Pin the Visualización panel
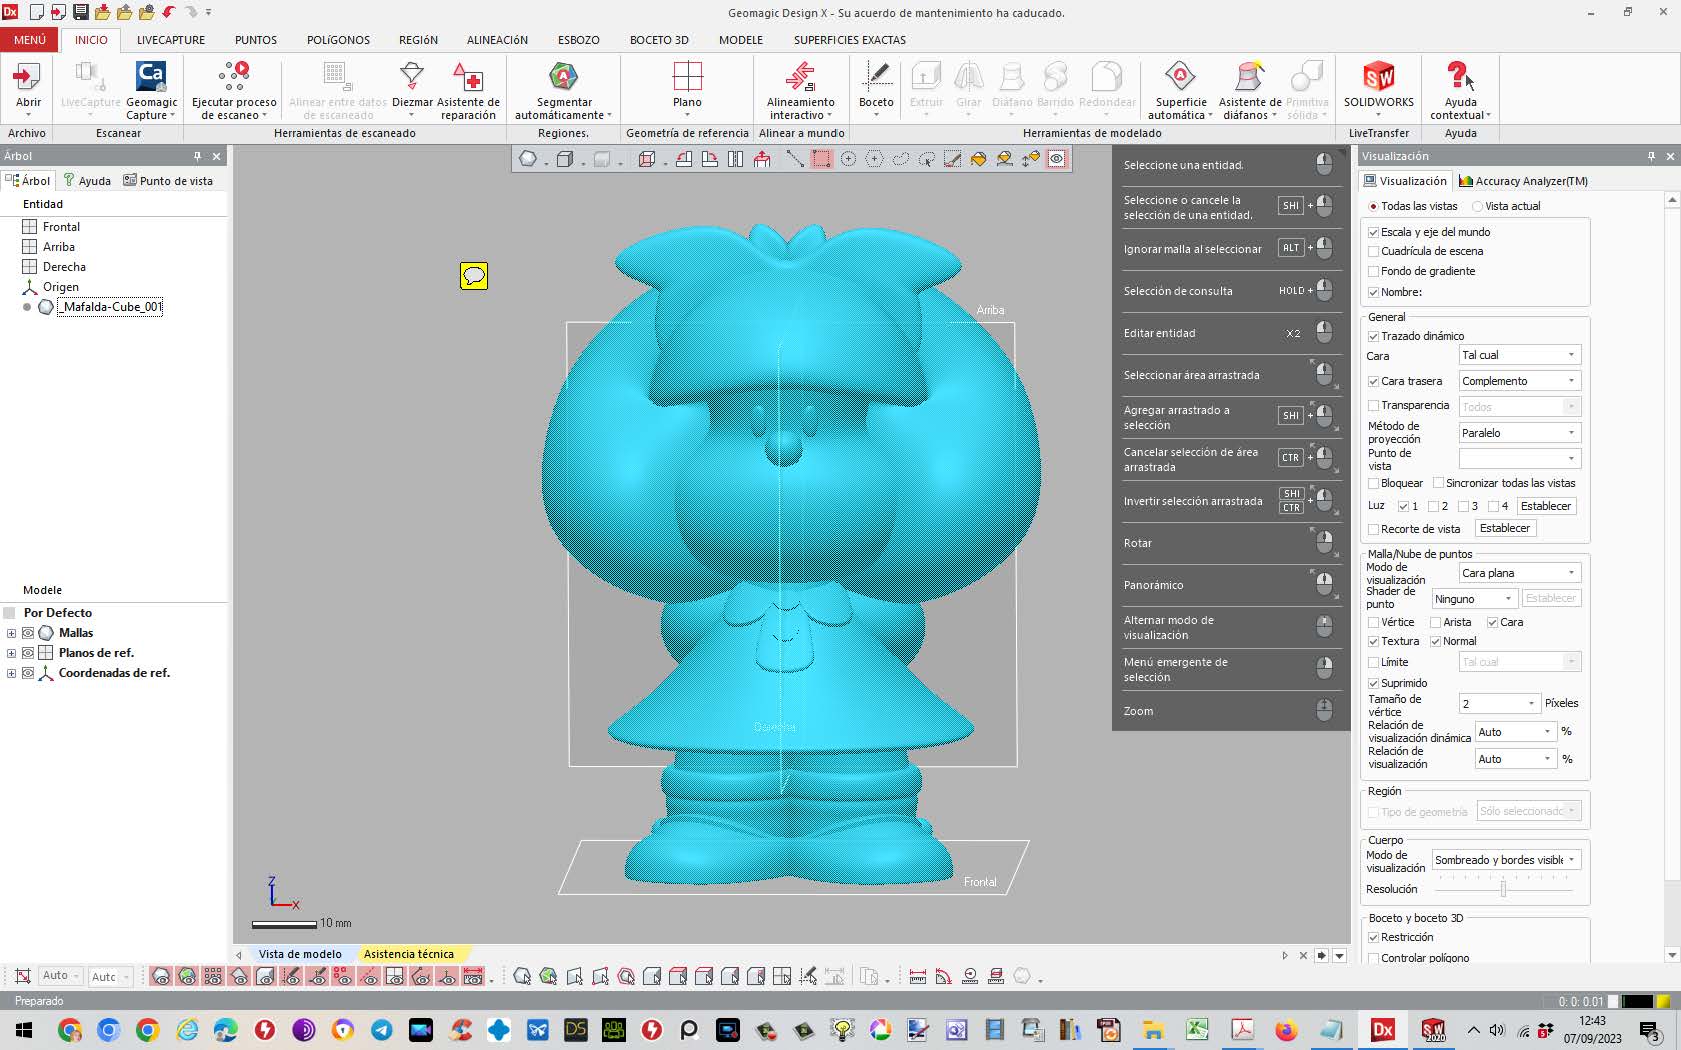The height and width of the screenshot is (1050, 1681). pyautogui.click(x=1650, y=156)
